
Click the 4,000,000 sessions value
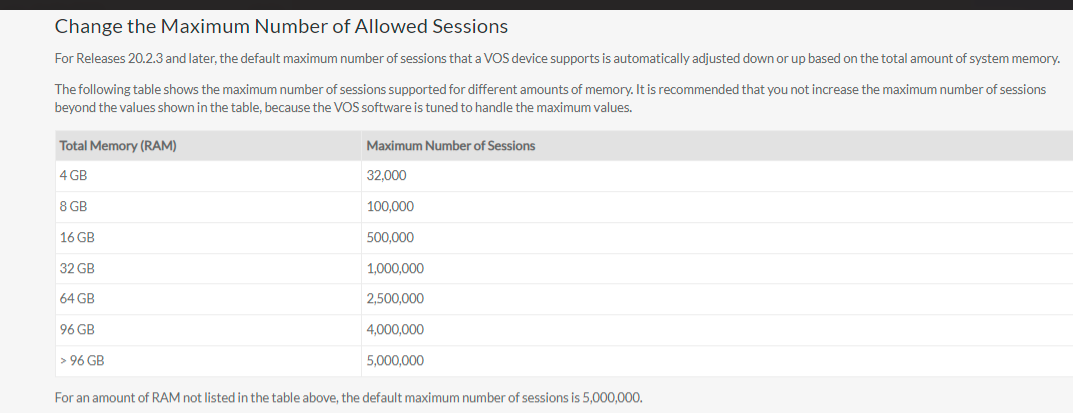(x=396, y=330)
